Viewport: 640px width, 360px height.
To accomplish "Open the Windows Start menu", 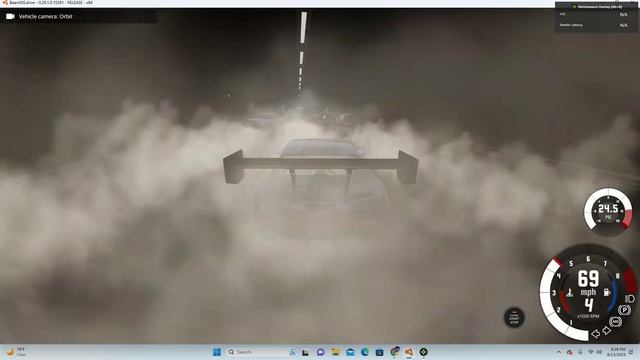I will tap(217, 352).
